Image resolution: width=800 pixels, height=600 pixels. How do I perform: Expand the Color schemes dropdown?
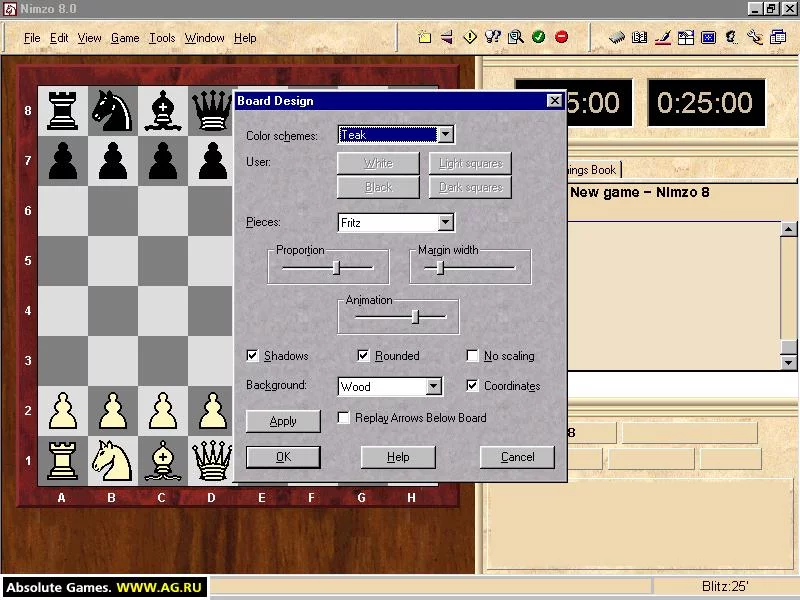click(445, 135)
